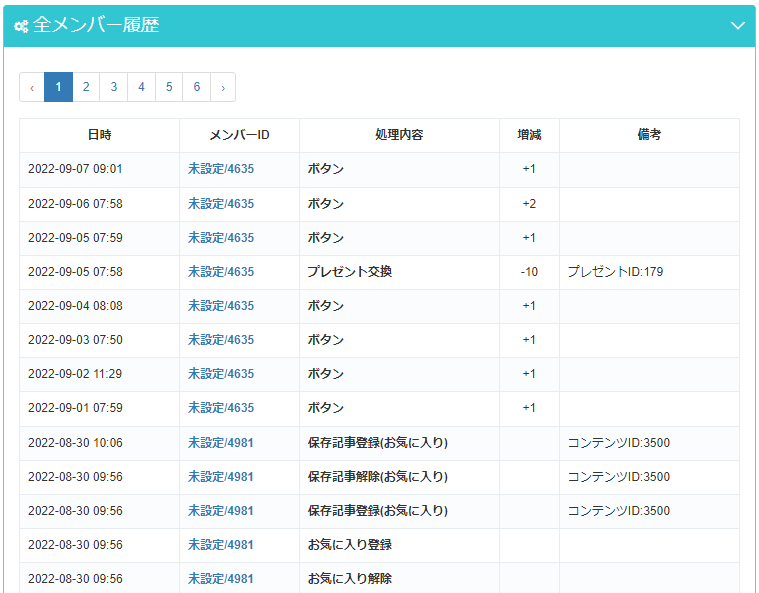The width and height of the screenshot is (759, 593).
Task: Navigate to page 5 of results
Action: pyautogui.click(x=169, y=87)
